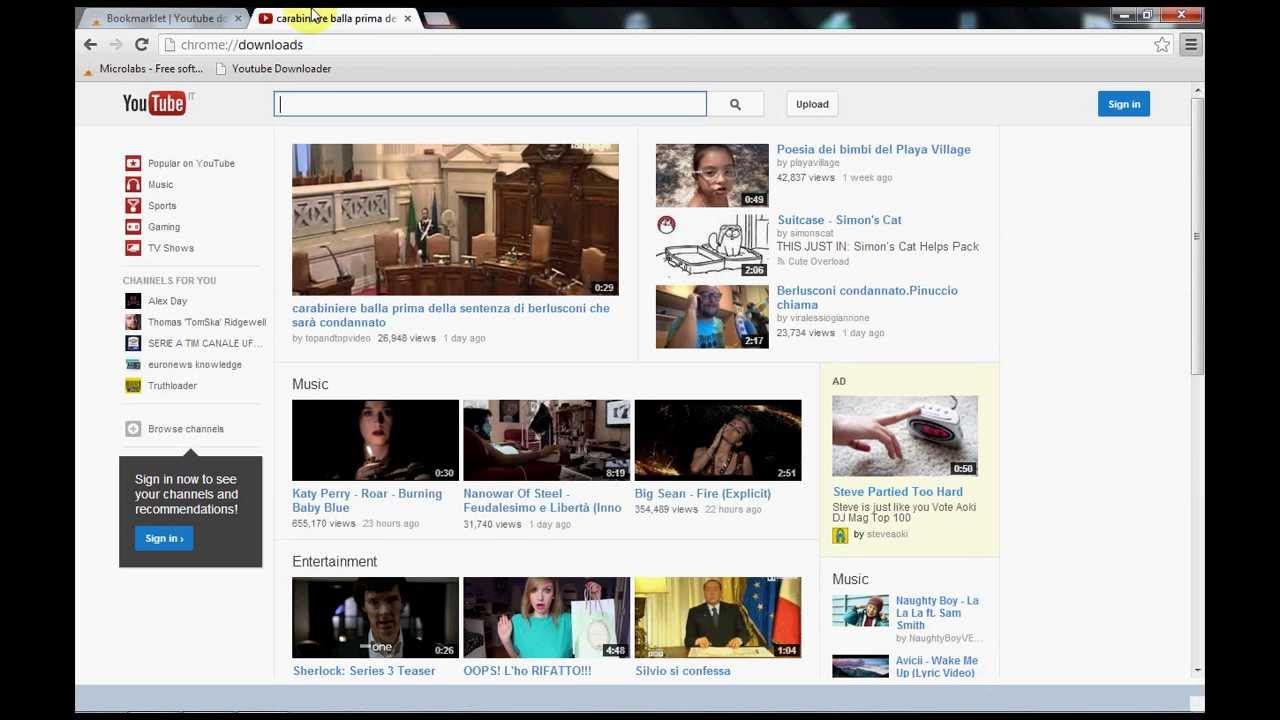Open Microlabs - Free soft... bookmark
The height and width of the screenshot is (720, 1280).
[143, 69]
